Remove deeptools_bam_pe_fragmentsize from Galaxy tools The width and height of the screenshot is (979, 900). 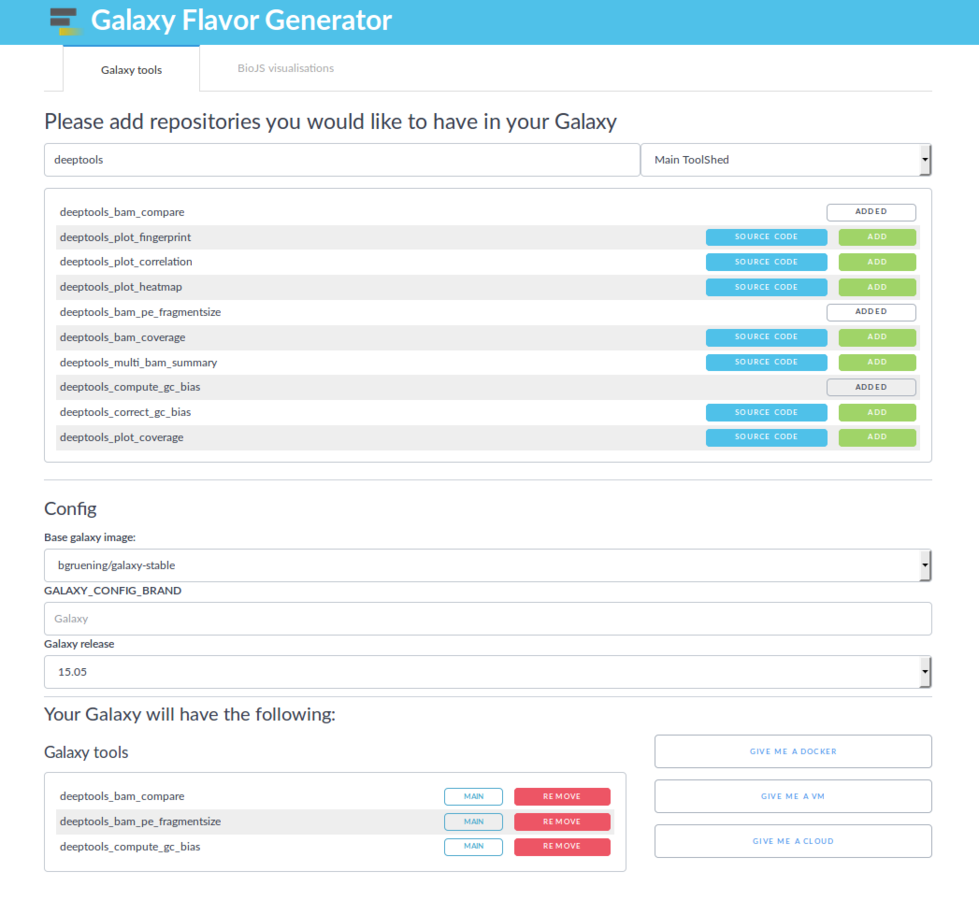pos(562,822)
